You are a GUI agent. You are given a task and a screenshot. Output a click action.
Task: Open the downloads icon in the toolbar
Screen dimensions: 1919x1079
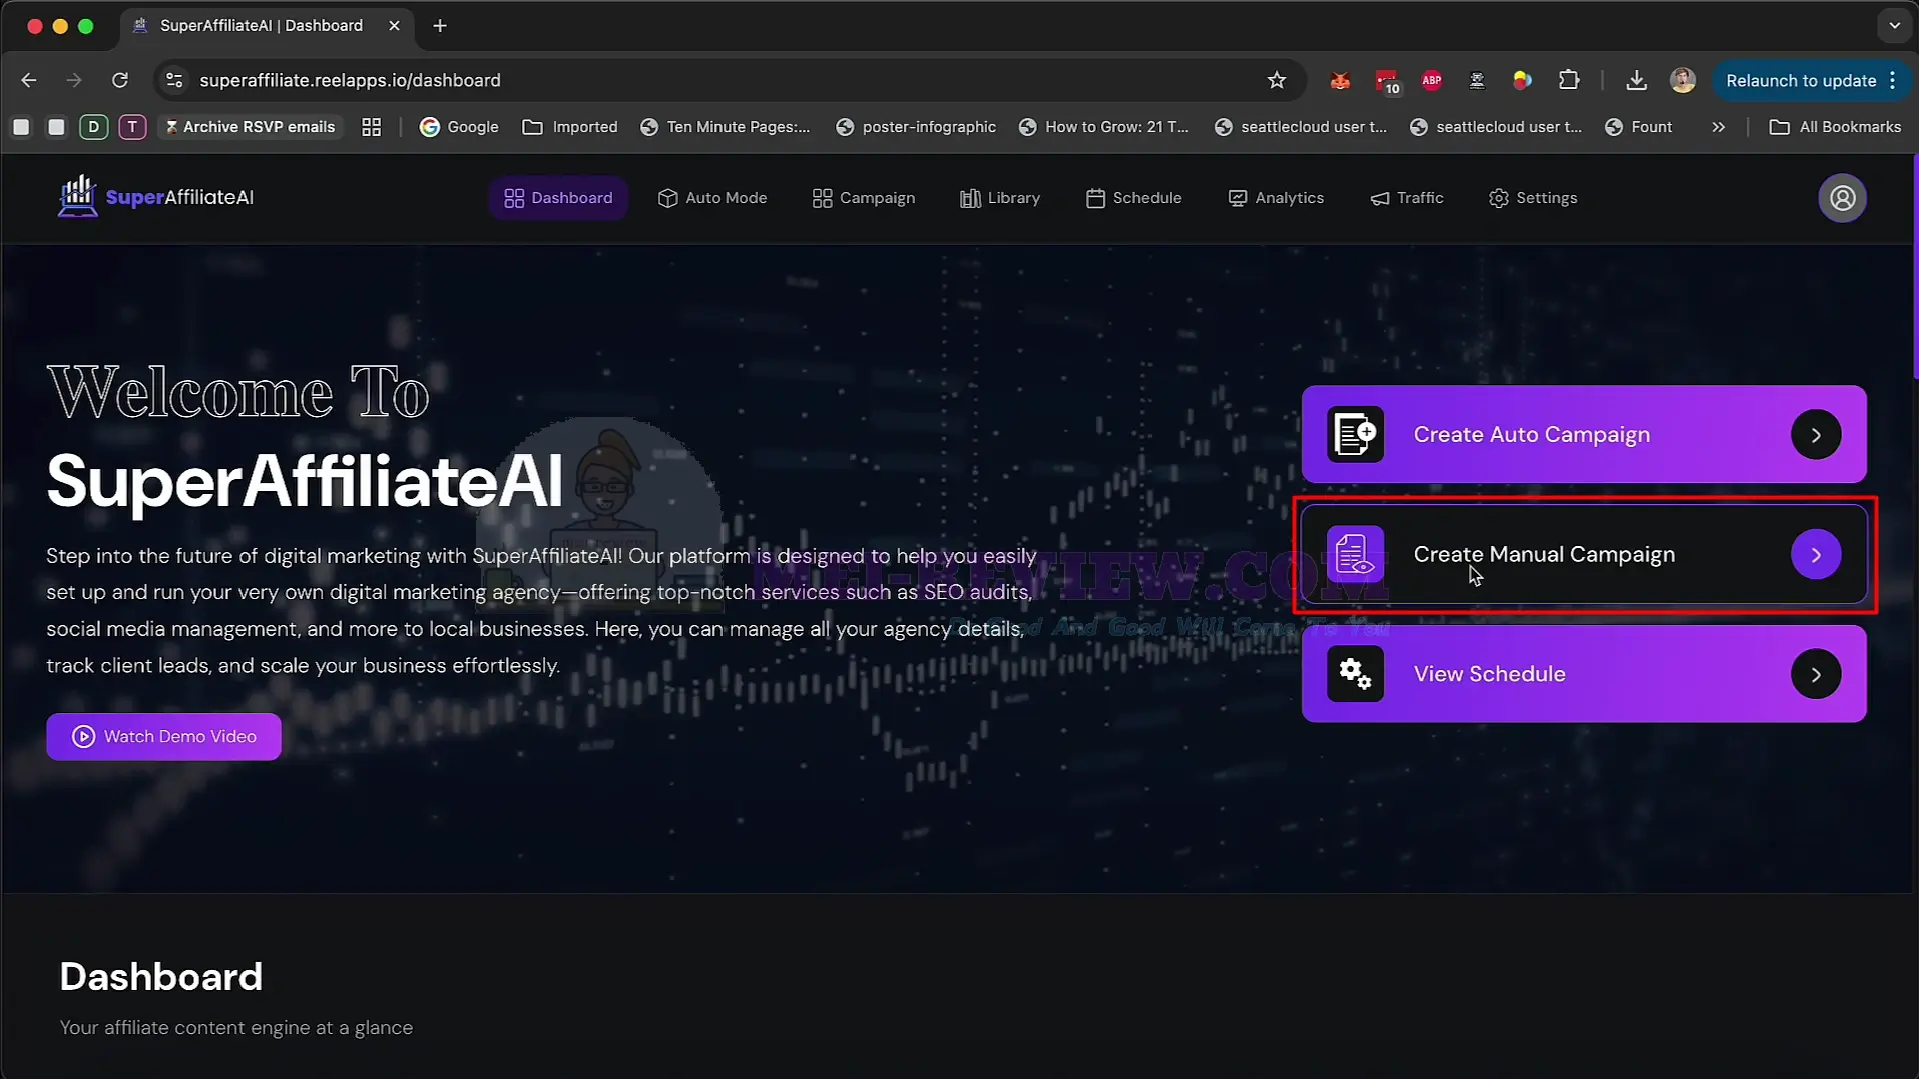tap(1636, 80)
